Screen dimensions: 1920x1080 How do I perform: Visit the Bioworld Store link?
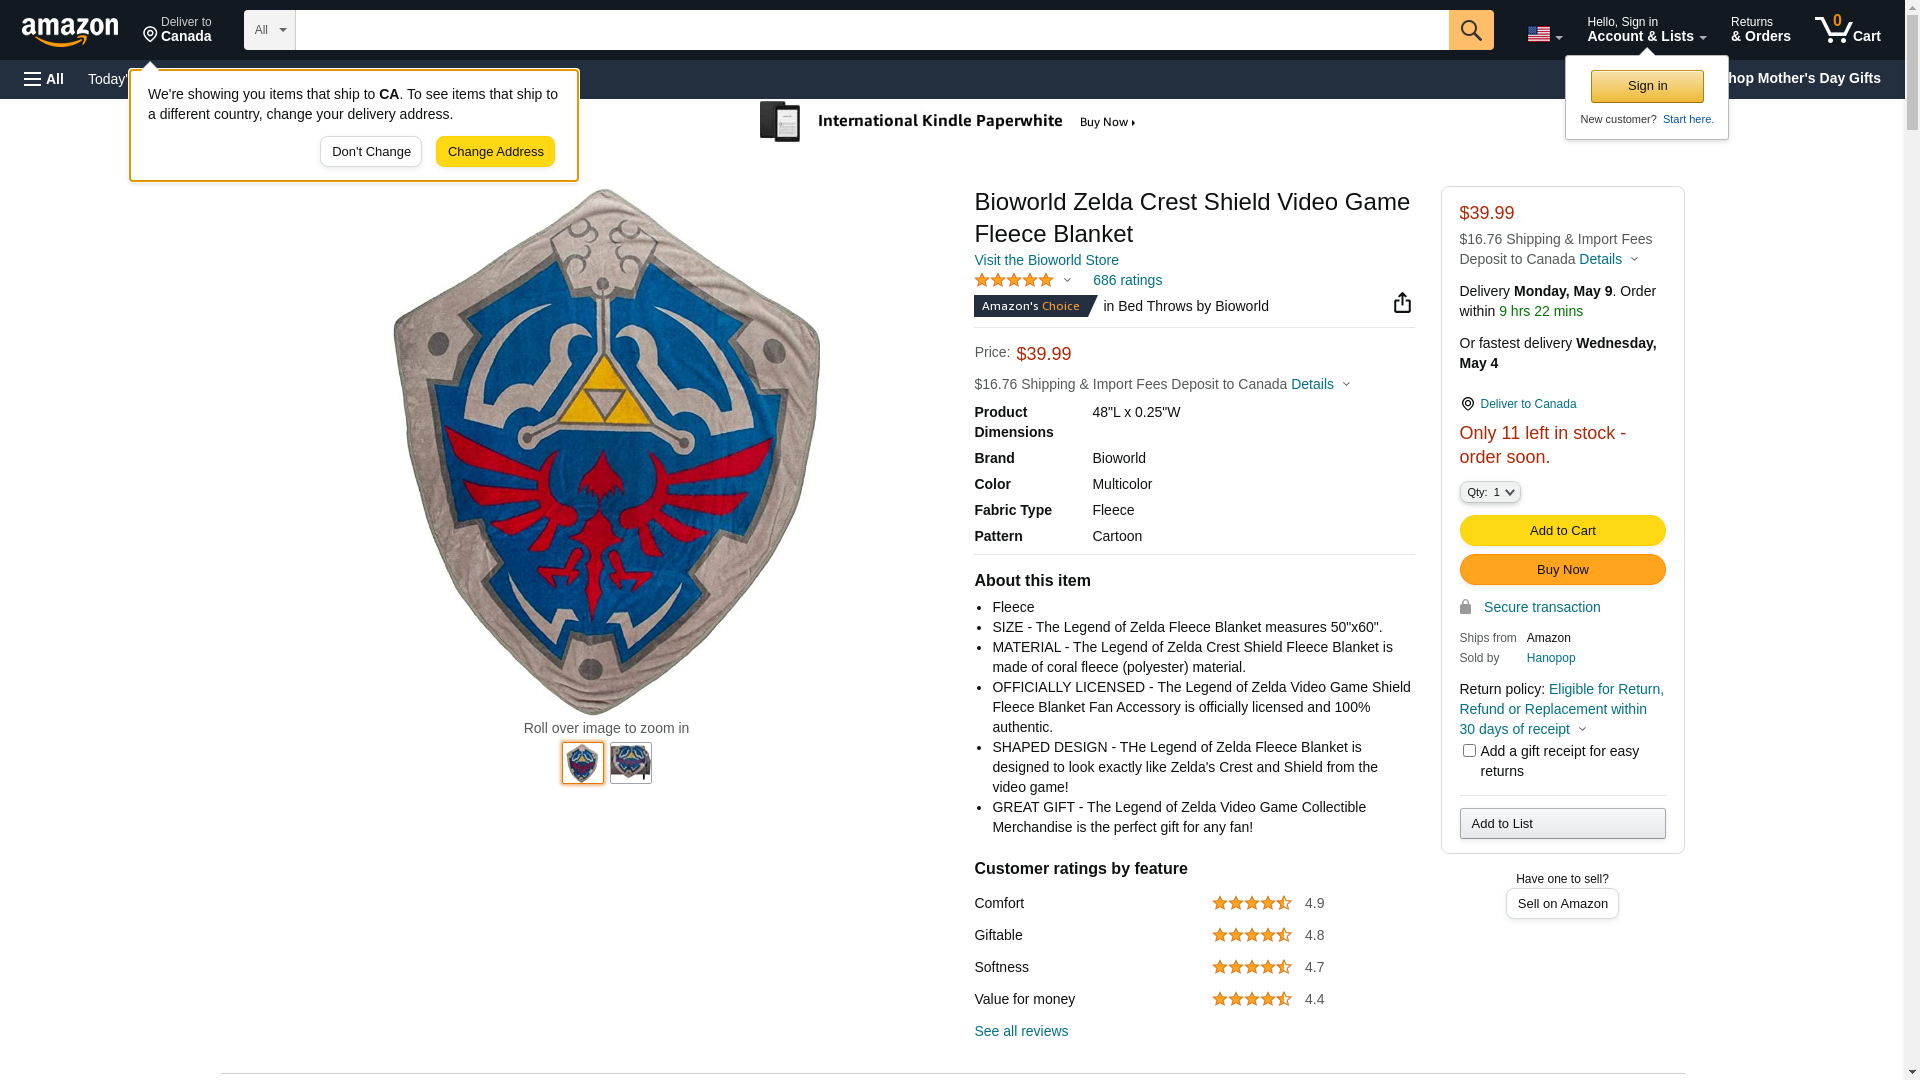[1046, 260]
